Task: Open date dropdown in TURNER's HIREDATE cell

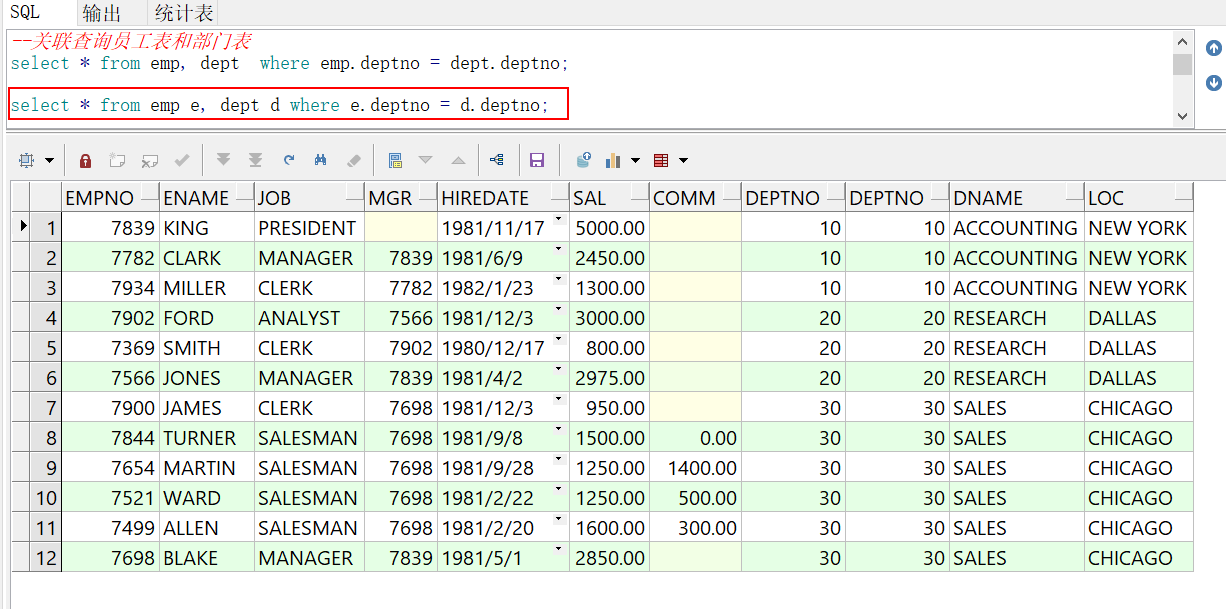Action: tap(558, 430)
